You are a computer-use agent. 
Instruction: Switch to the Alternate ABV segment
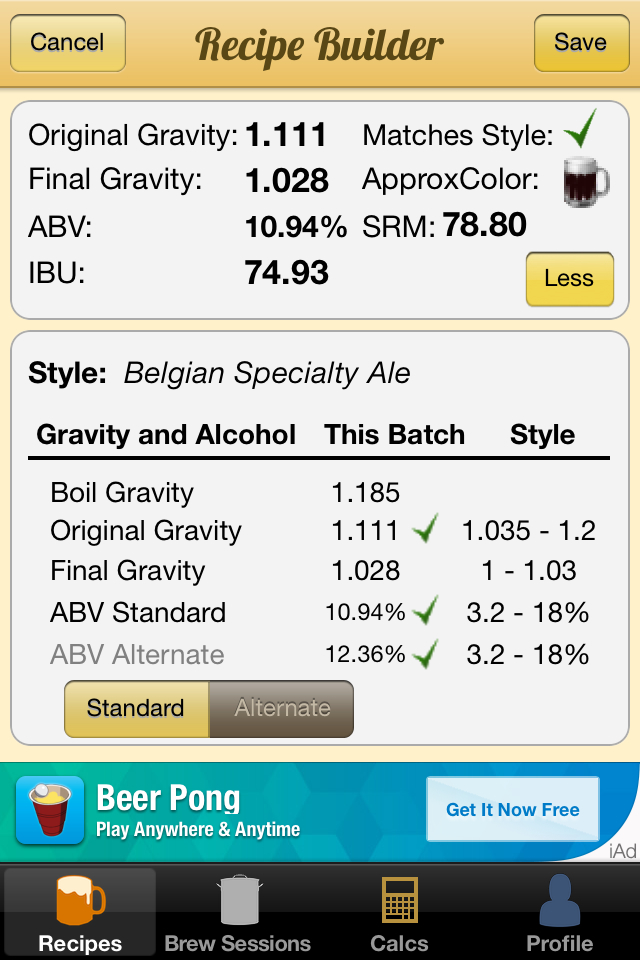[282, 708]
